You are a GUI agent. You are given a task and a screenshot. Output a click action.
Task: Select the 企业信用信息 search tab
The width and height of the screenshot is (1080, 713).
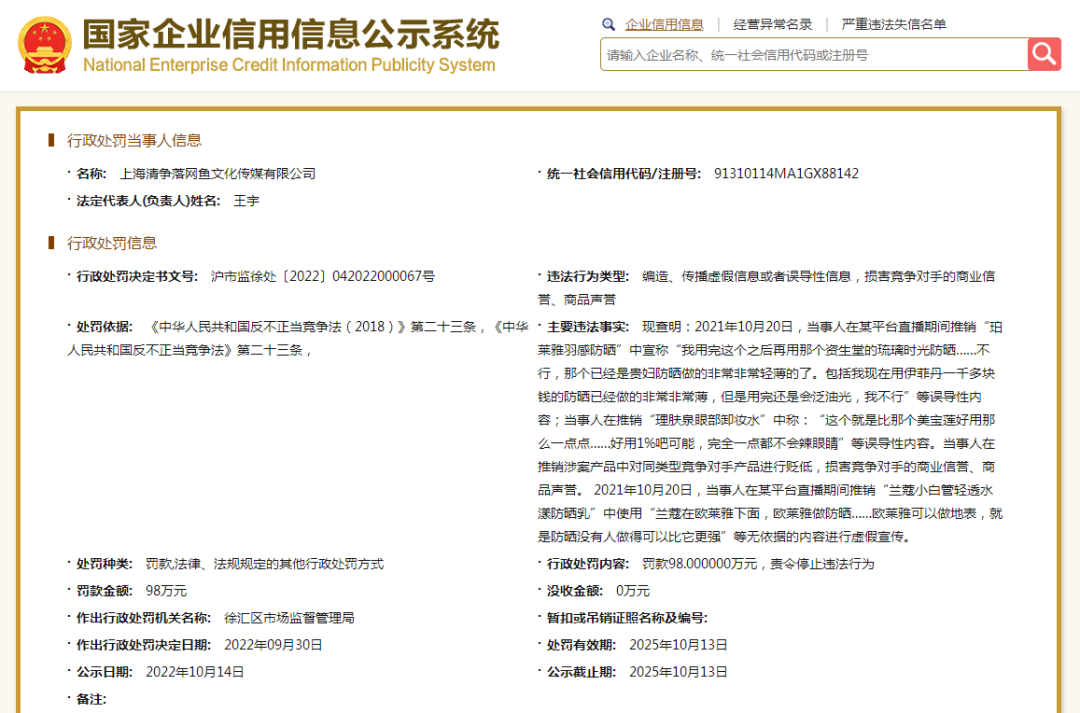[664, 24]
